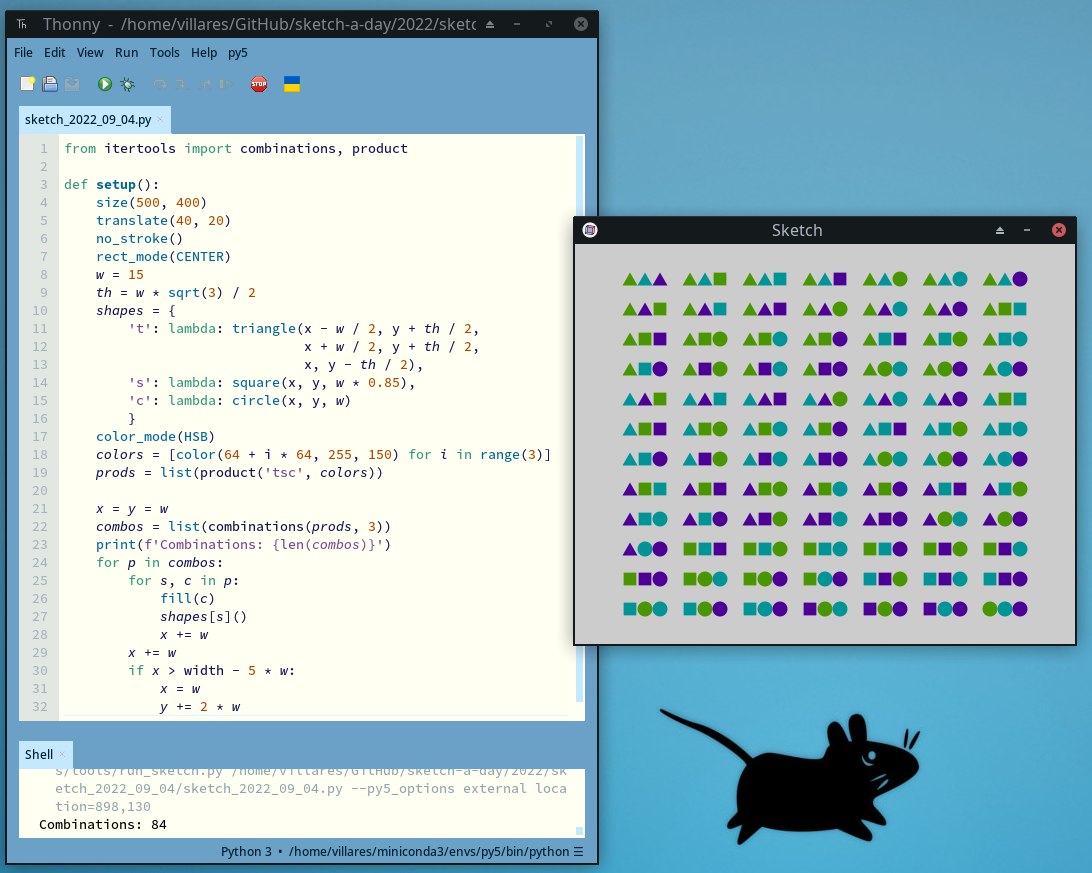Click the Open file toolbar icon

[x=50, y=85]
